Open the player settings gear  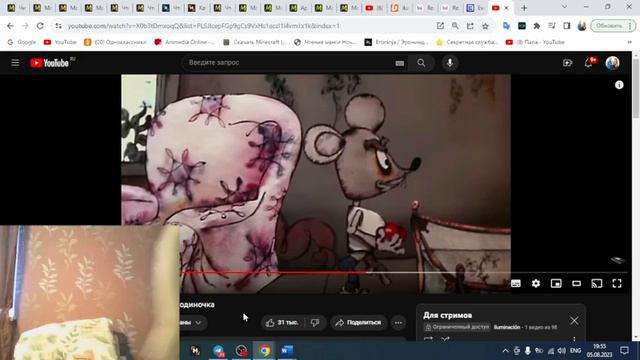coord(536,283)
